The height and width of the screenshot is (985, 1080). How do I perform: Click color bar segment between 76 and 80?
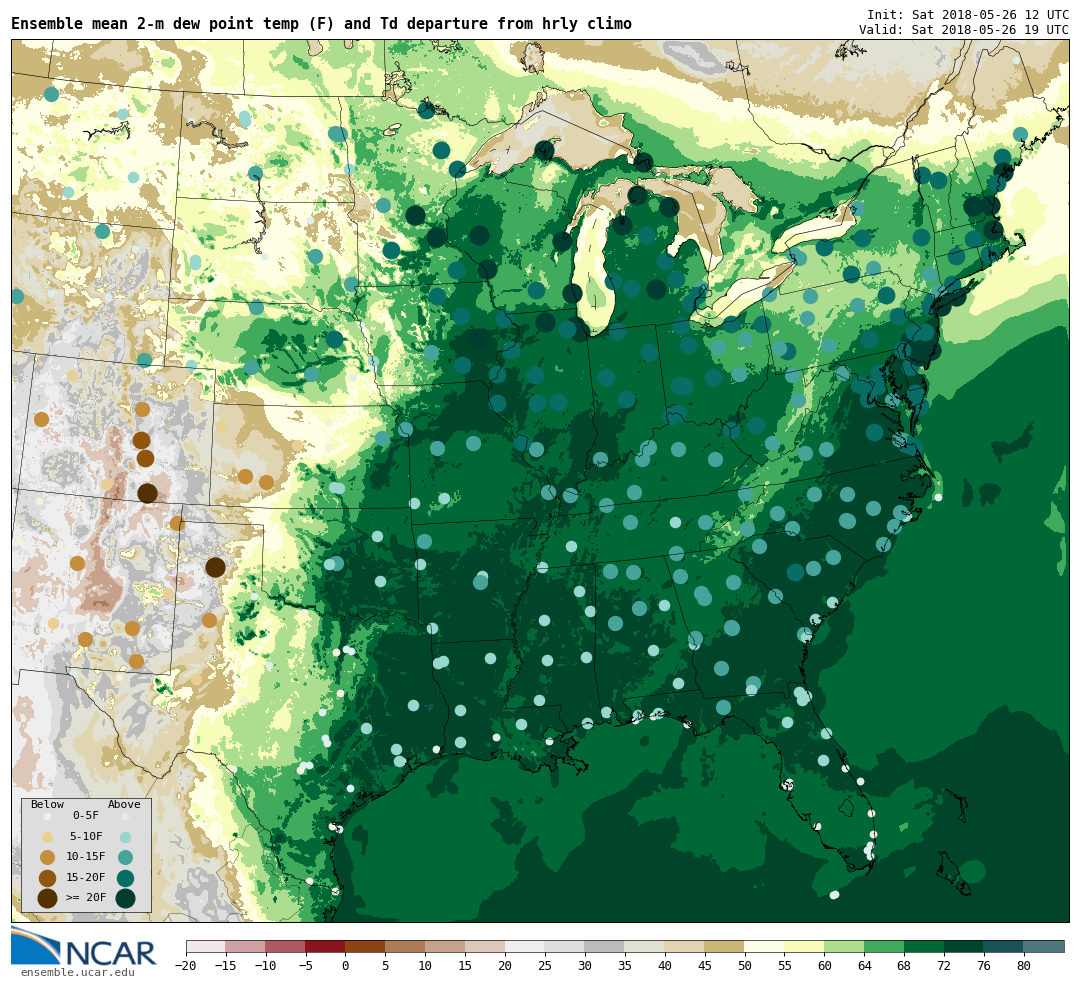tap(1004, 946)
